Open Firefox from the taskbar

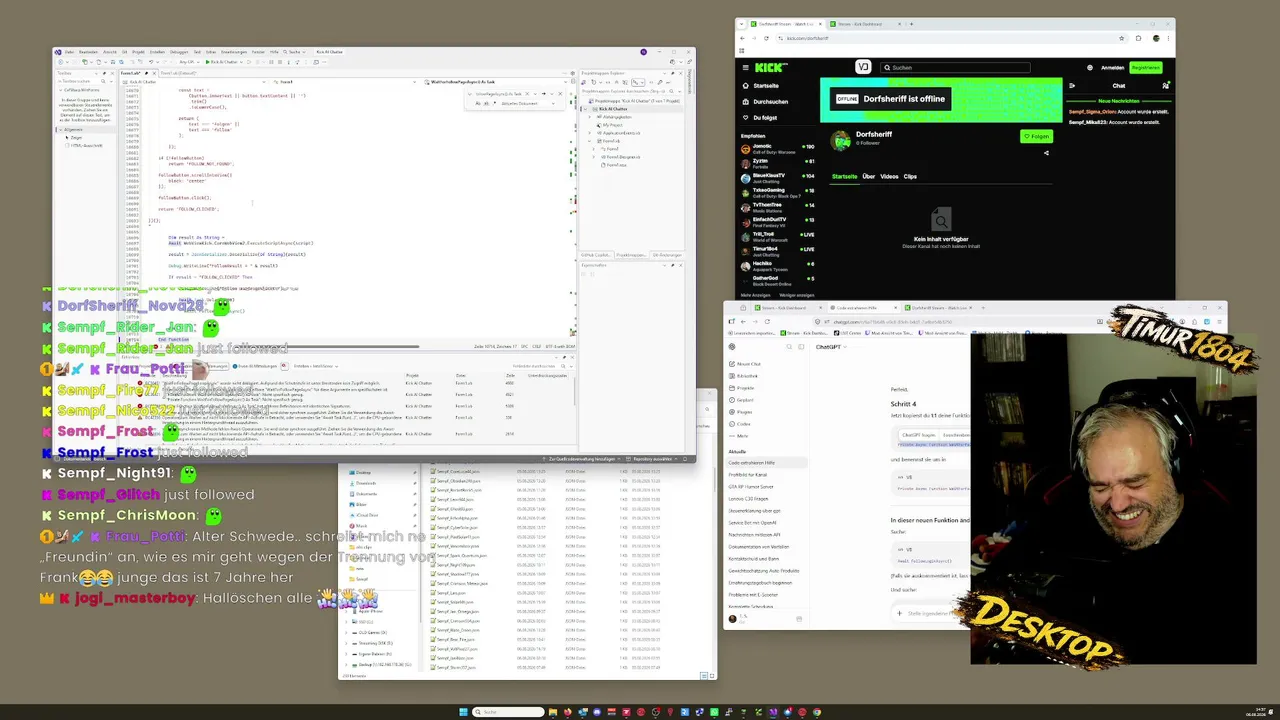pos(568,712)
